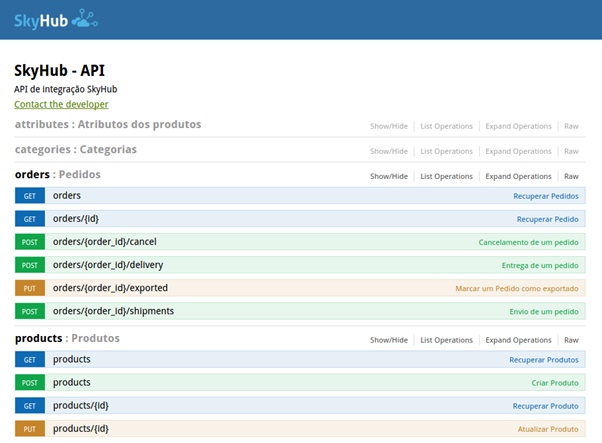This screenshot has height=443, width=602.
Task: Open Raw for the attributes section
Action: click(571, 126)
